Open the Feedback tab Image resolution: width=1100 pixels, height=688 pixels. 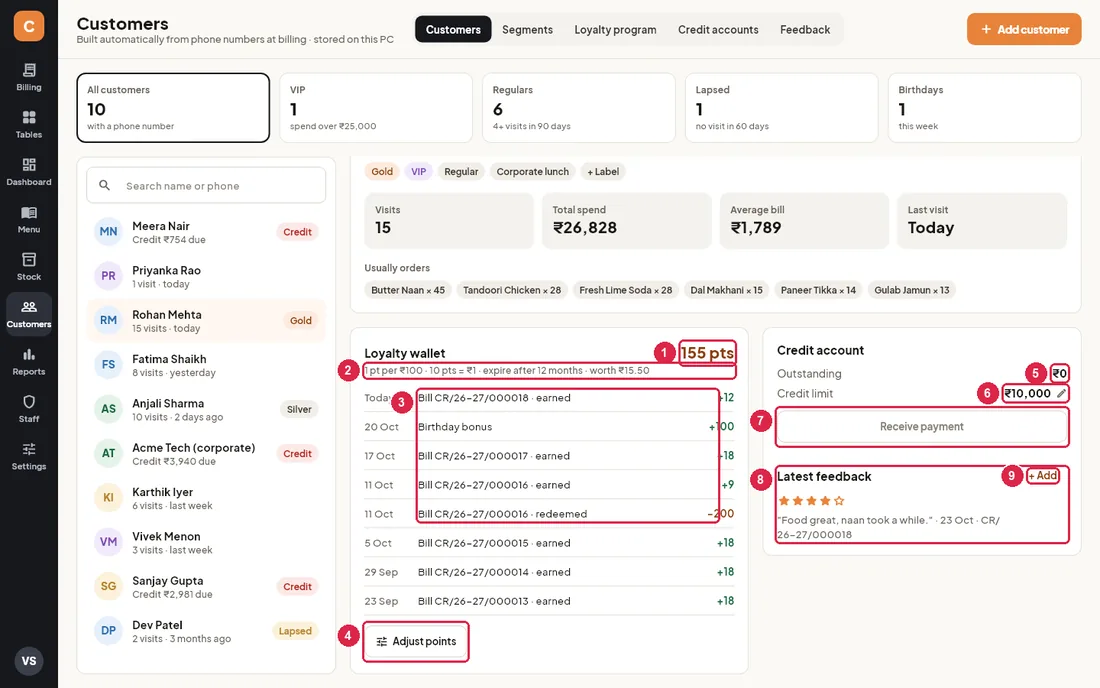pyautogui.click(x=805, y=29)
